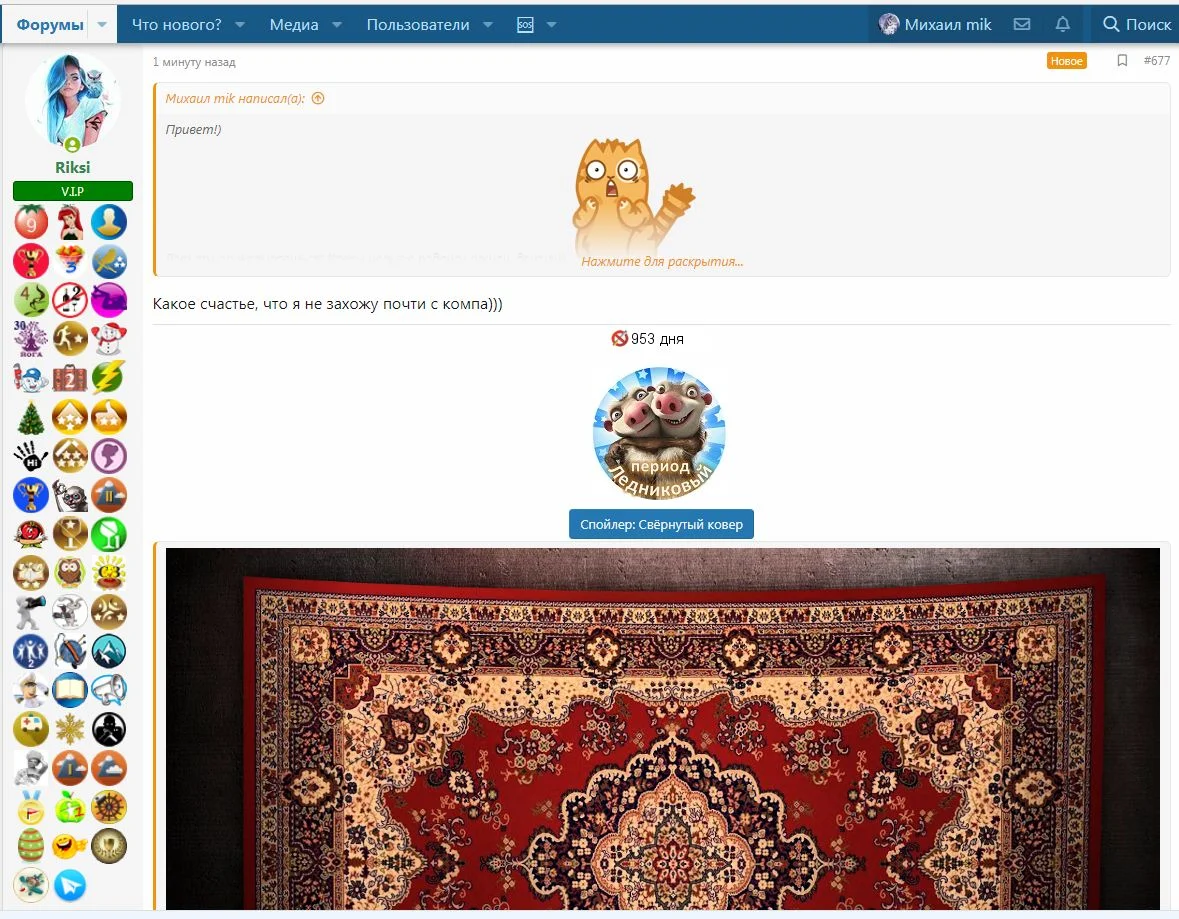This screenshot has height=919, width=1179.
Task: Open the bell alerts icon
Action: click(x=1062, y=24)
